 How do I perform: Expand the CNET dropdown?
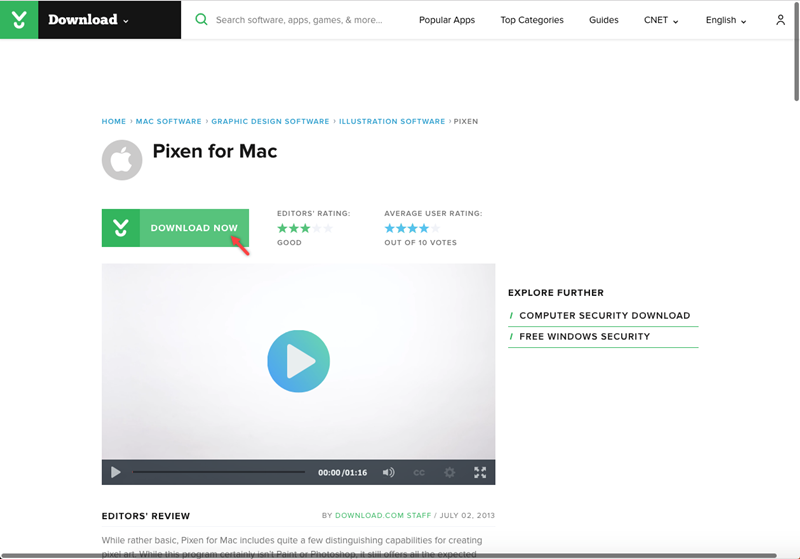661,20
